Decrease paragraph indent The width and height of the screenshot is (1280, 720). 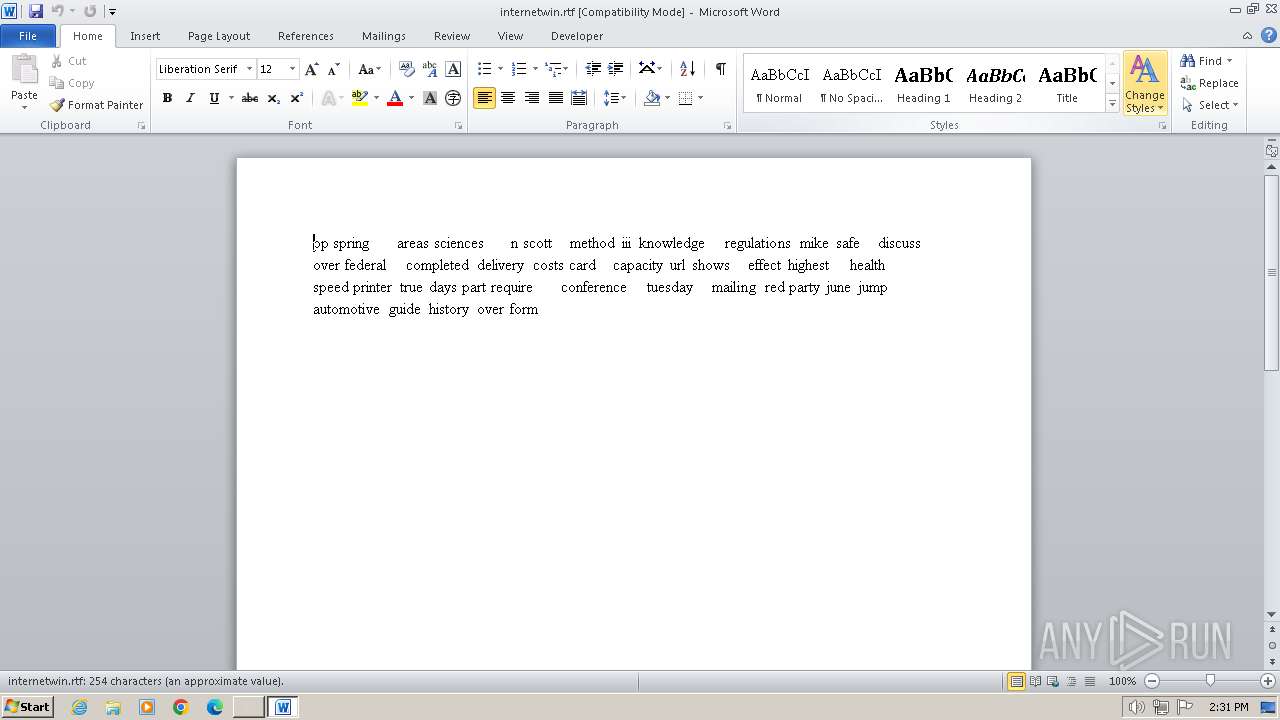593,69
